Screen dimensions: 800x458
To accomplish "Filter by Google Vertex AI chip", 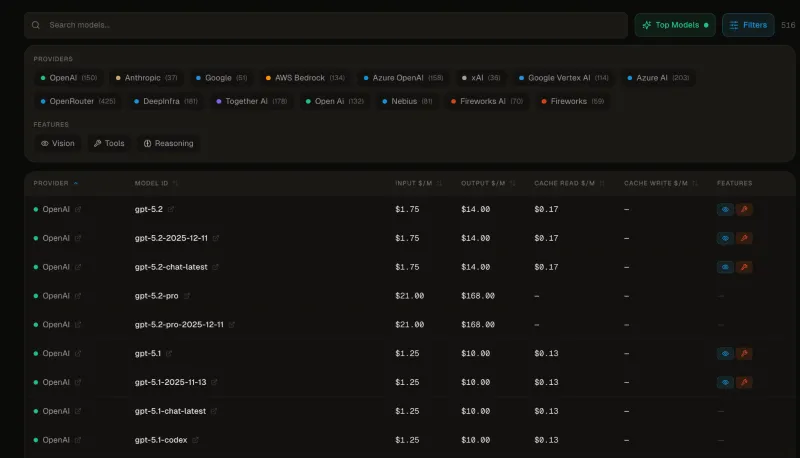I will (x=564, y=78).
